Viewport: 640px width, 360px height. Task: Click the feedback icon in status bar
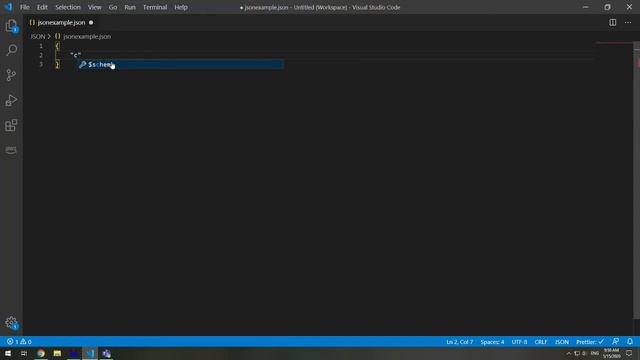point(616,341)
